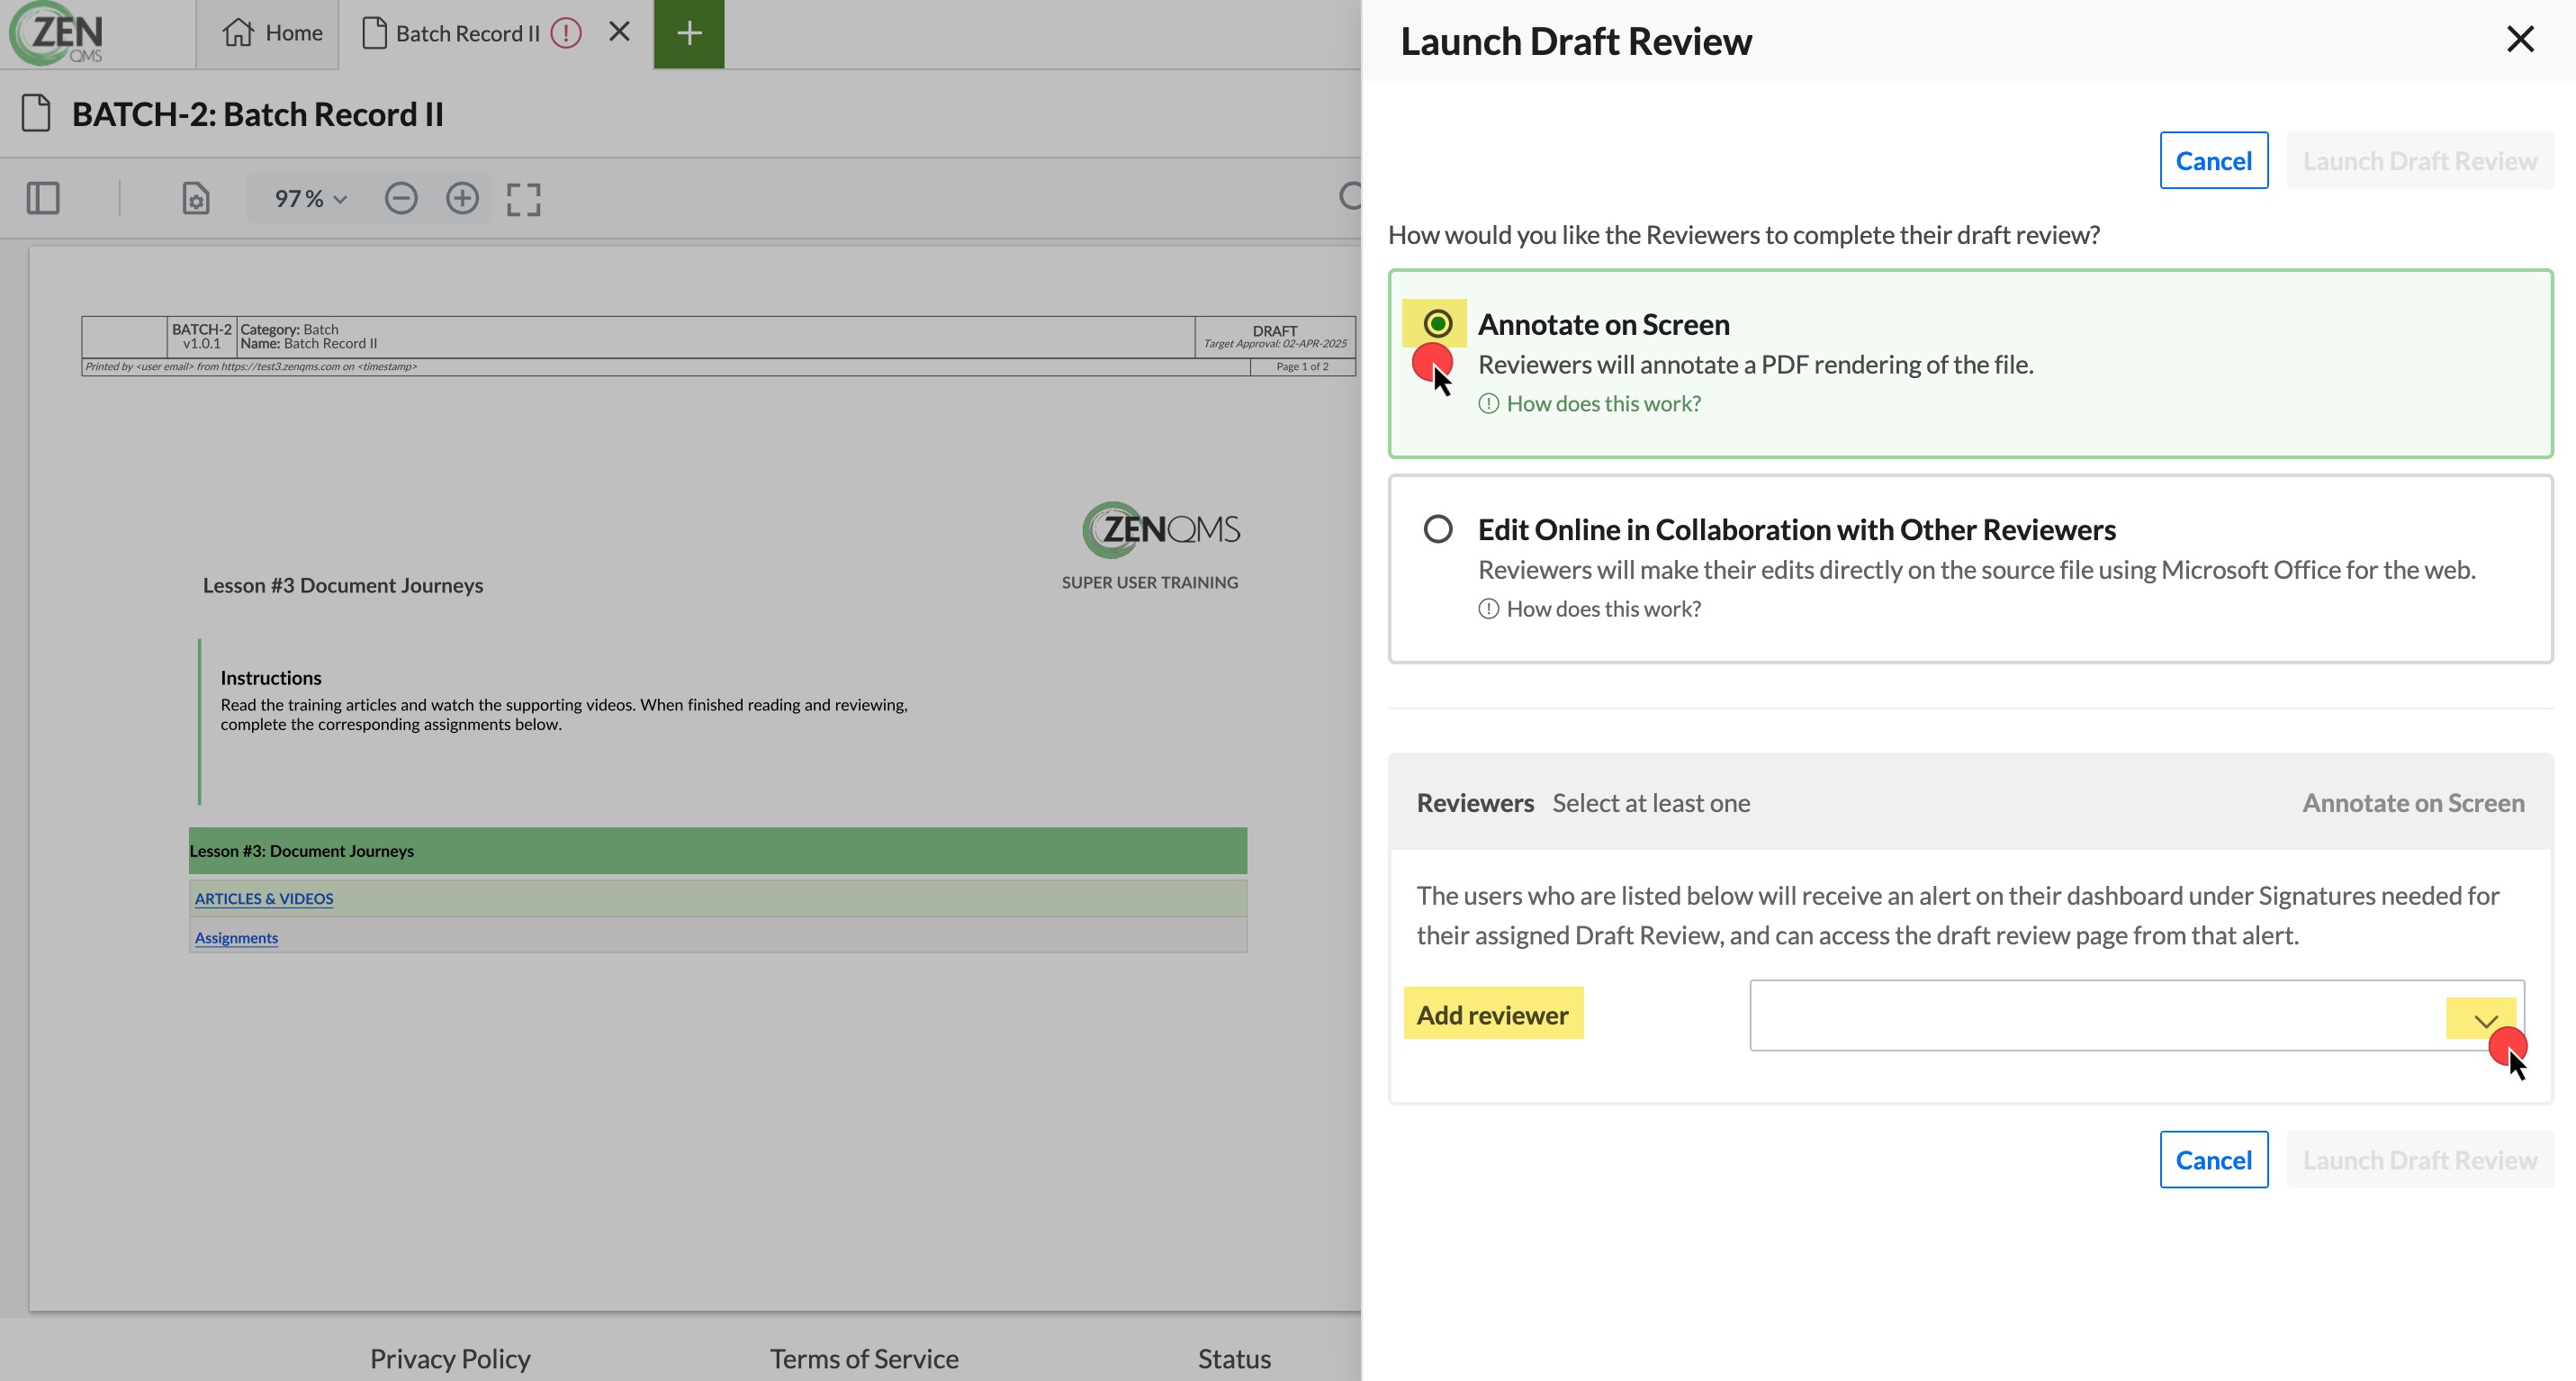Screen dimensions: 2576x1381
Task: Click the Home house icon
Action: coord(238,32)
